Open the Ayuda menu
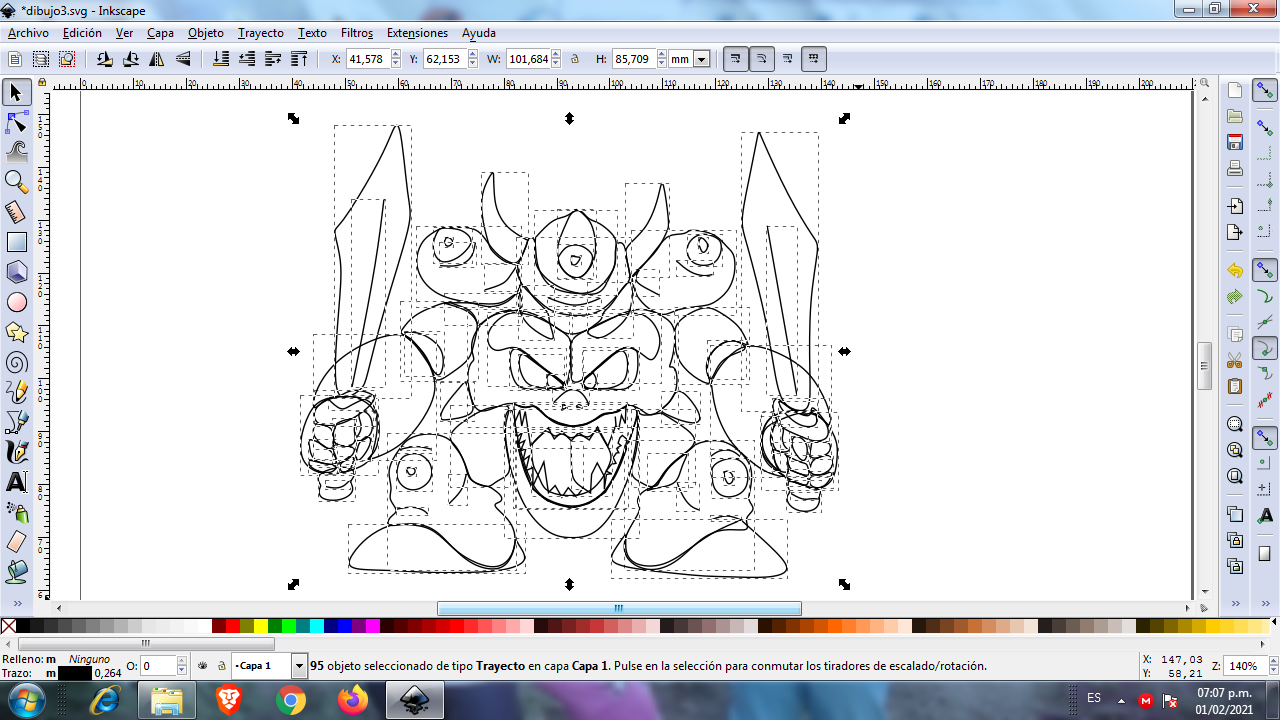This screenshot has height=720, width=1280. pyautogui.click(x=479, y=33)
